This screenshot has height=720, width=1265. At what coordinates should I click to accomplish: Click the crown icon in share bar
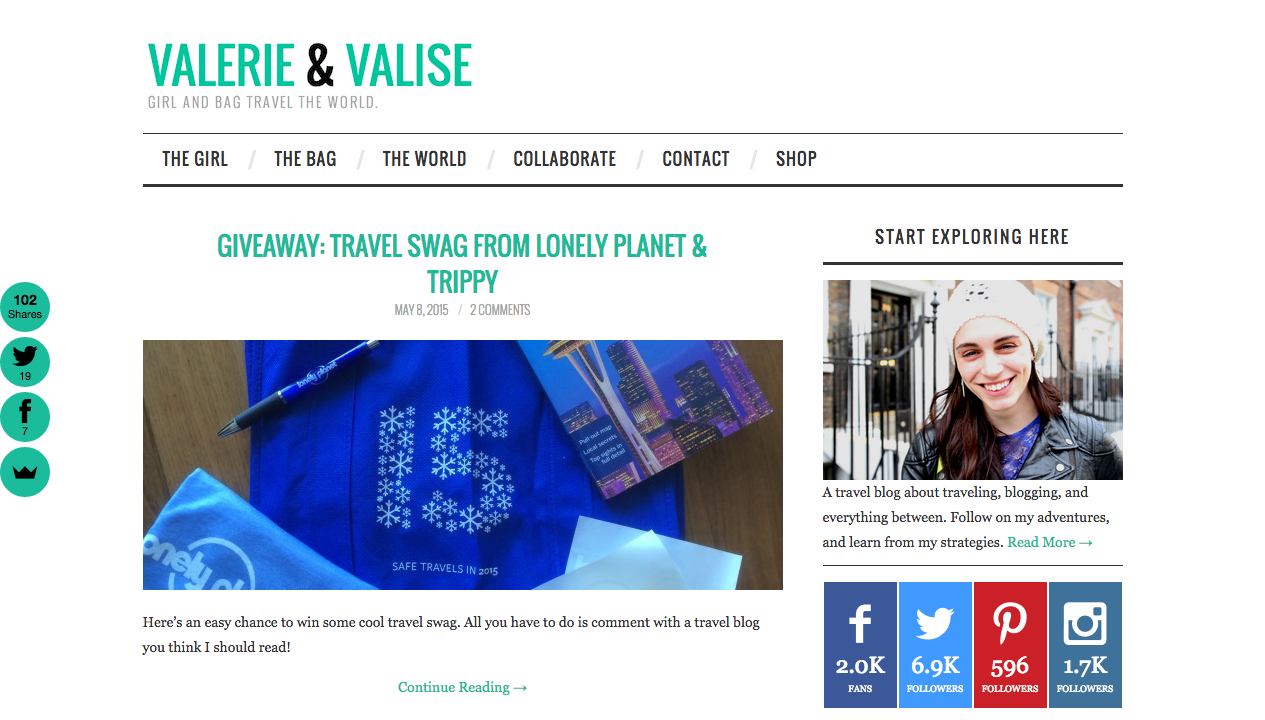click(x=25, y=472)
